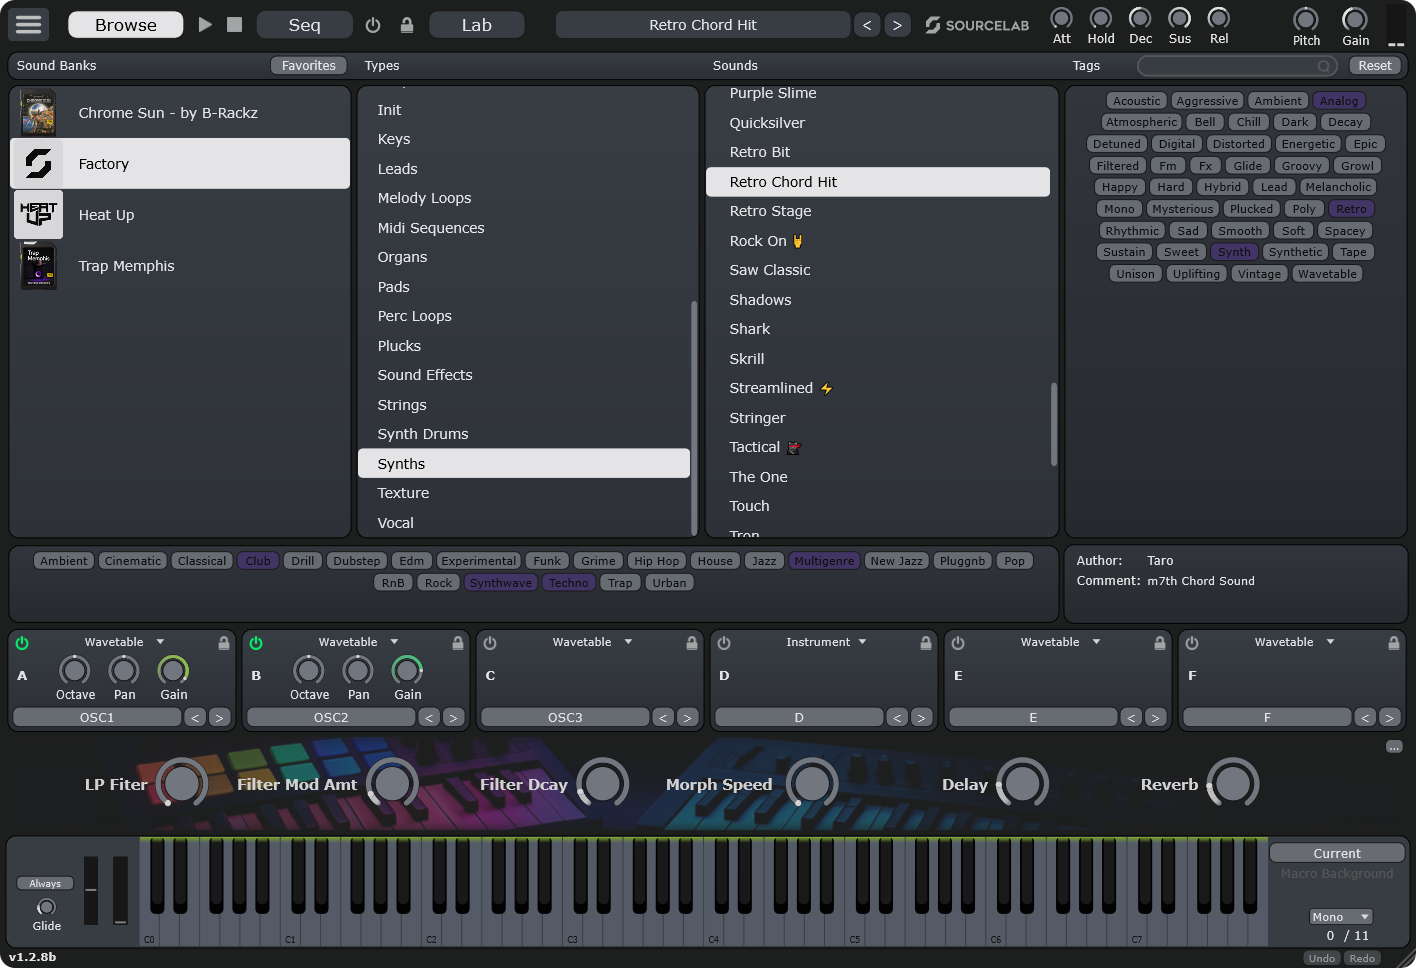Toggle the Favorites filter
The height and width of the screenshot is (968, 1416).
coord(308,65)
